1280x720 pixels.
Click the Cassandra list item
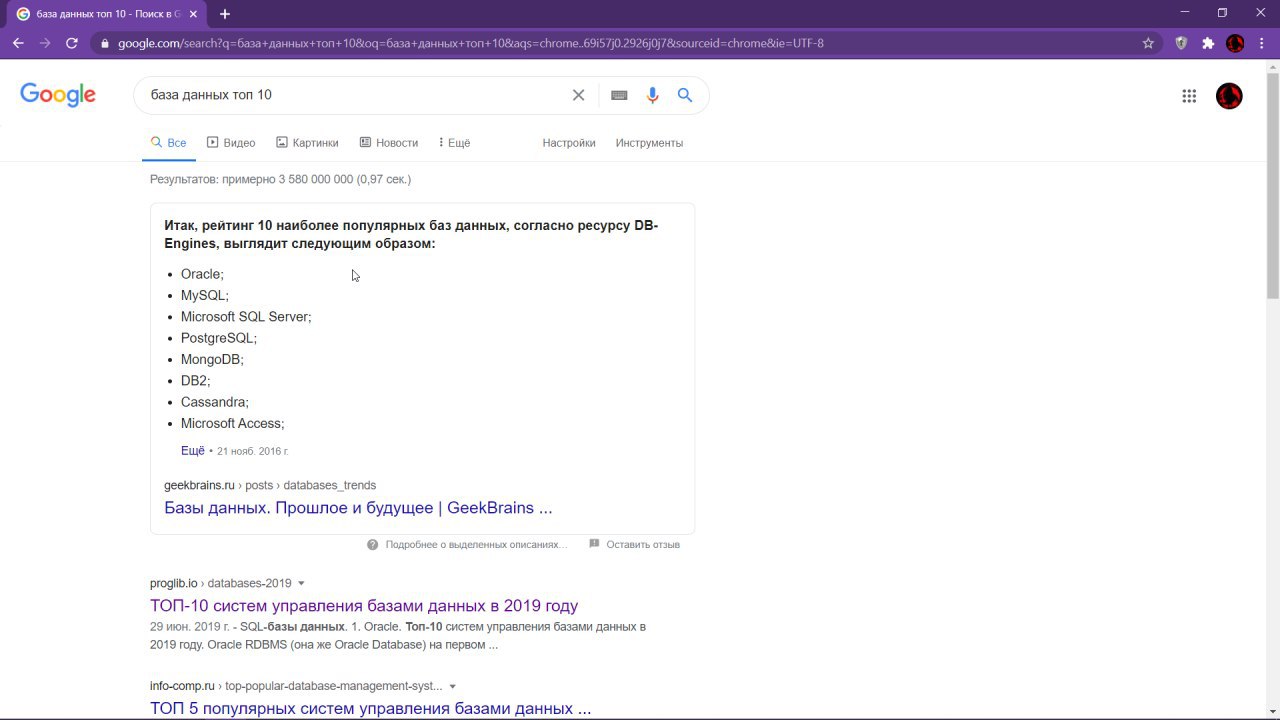(215, 402)
